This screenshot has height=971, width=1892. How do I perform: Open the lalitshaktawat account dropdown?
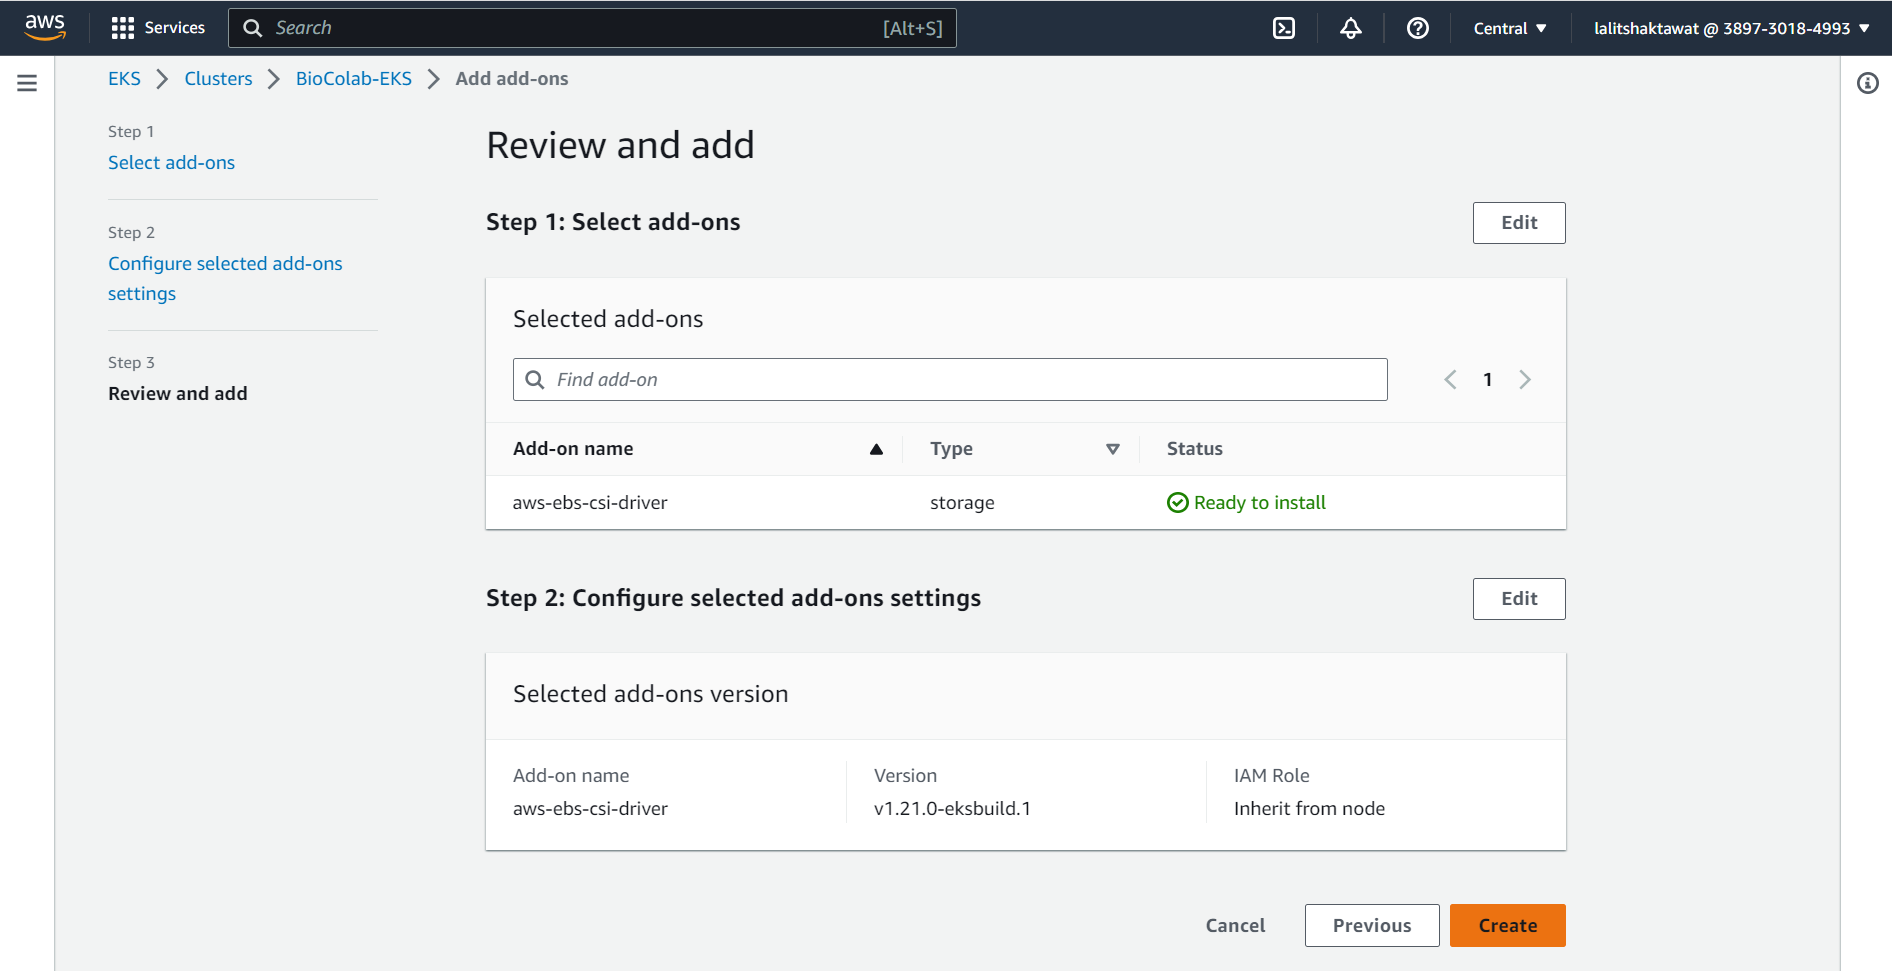(1731, 28)
